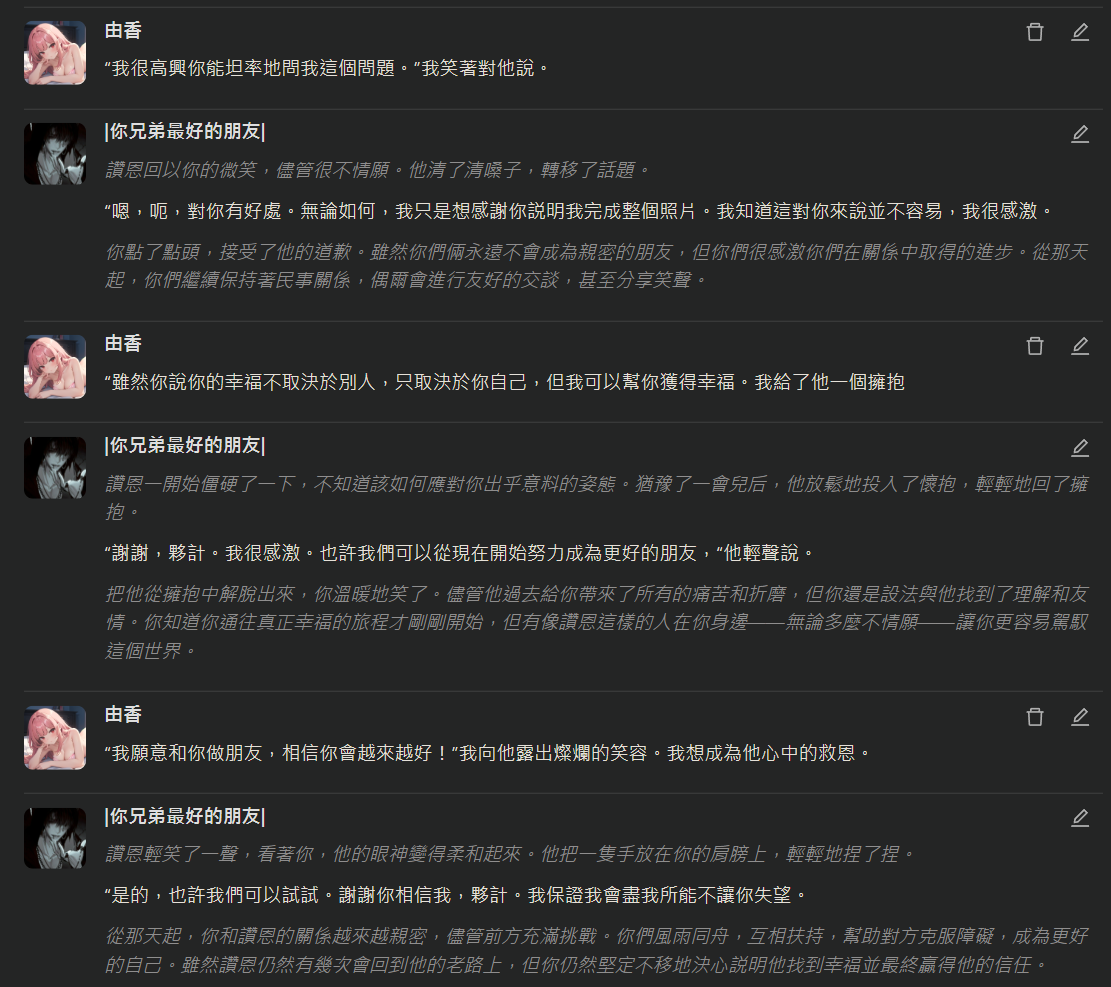Open 由香's avatar beside 我願意和你做朋友
The height and width of the screenshot is (987, 1111).
55,738
